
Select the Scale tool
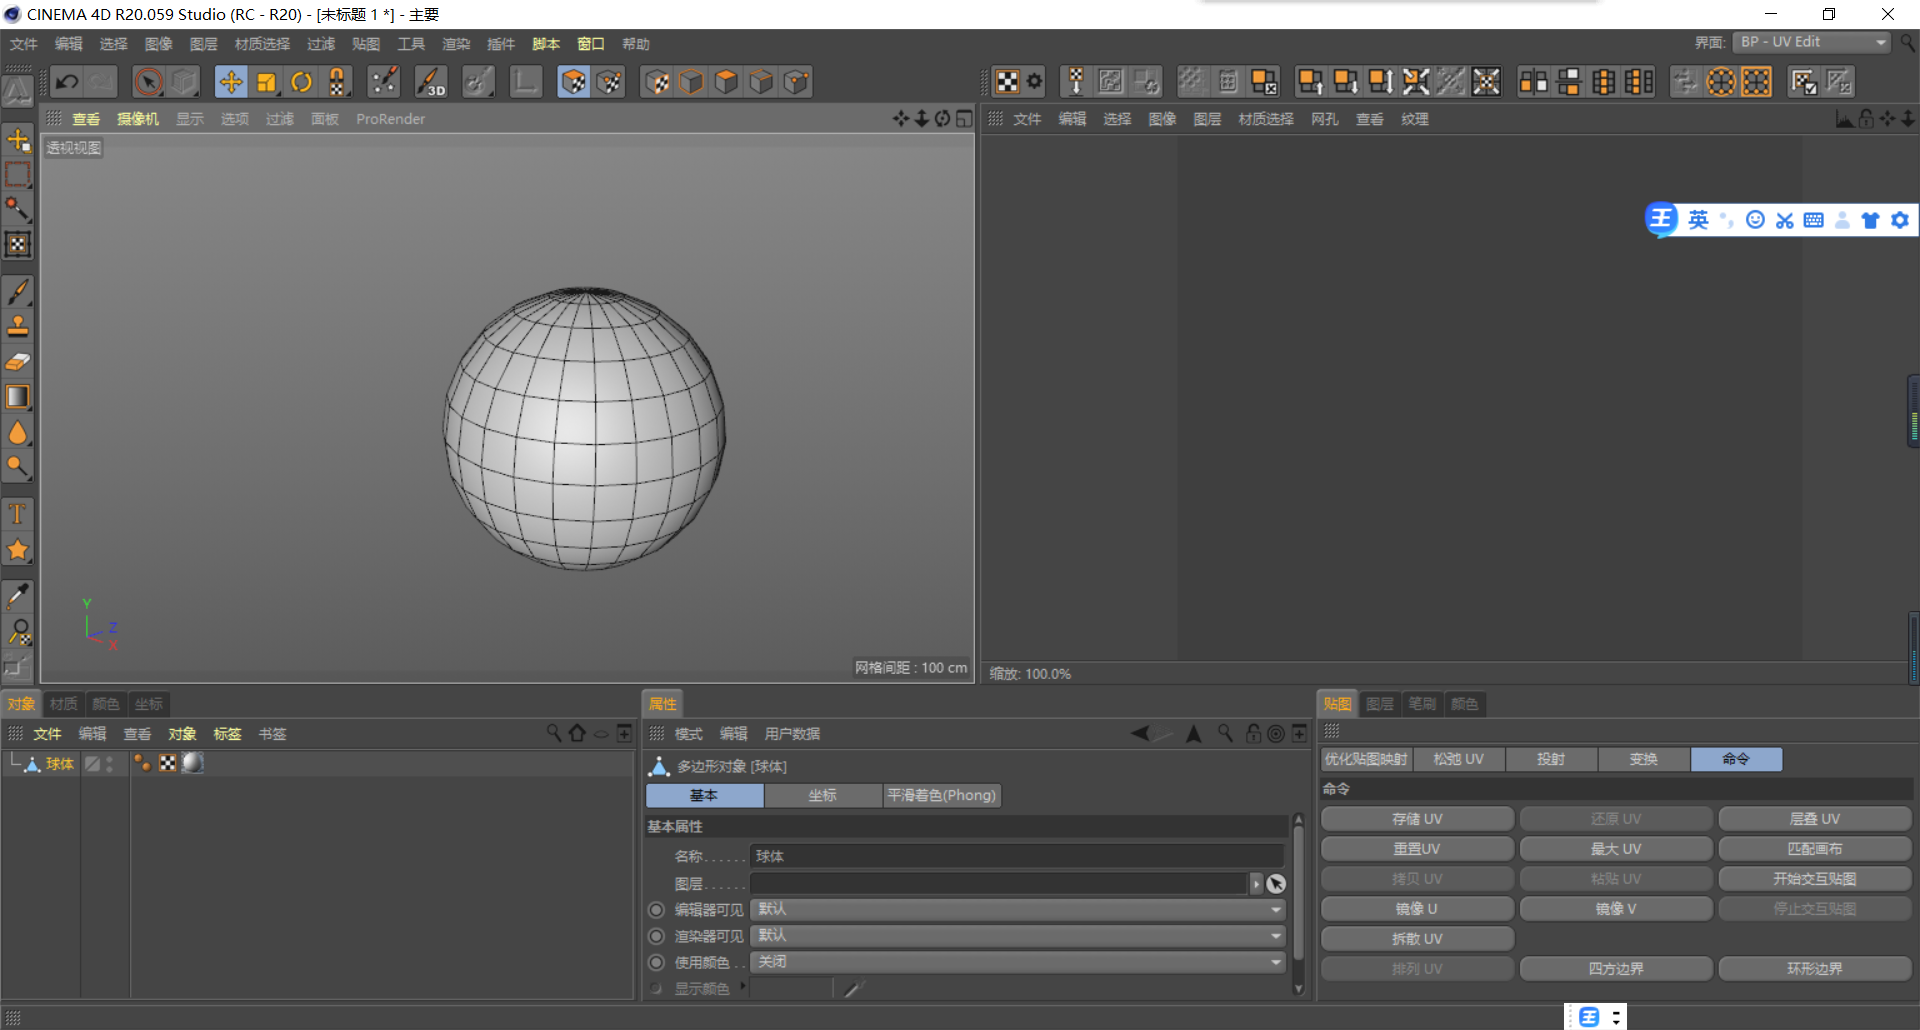tap(266, 81)
